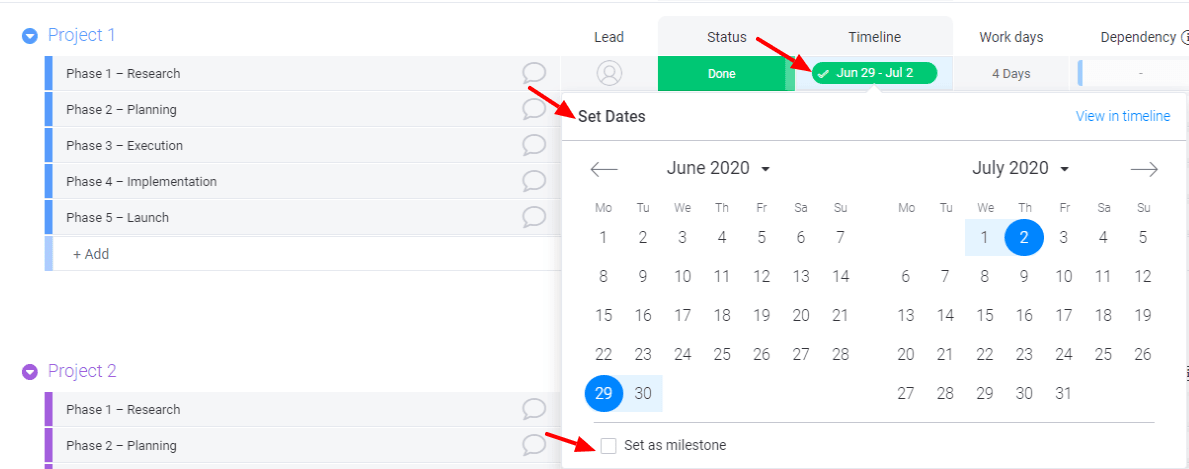Viewport: 1189px width, 469px height.
Task: Click the green Jun 29 - Jul 2 timeline pill
Action: 874,74
